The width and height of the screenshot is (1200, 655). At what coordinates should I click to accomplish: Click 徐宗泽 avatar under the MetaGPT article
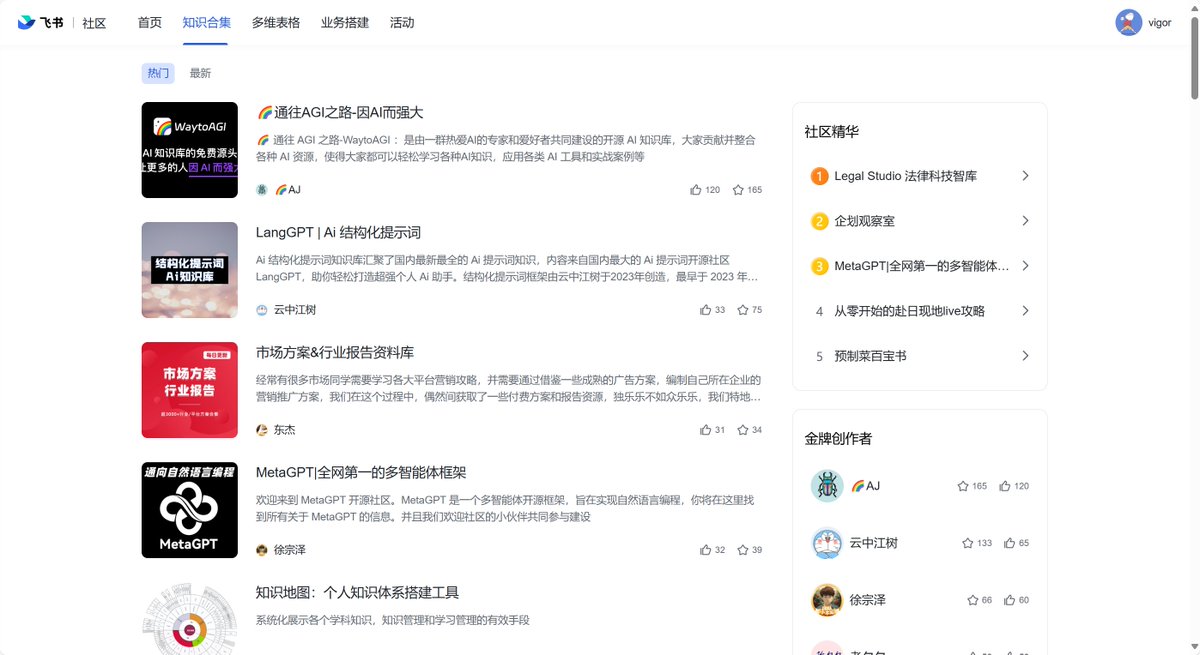click(262, 550)
